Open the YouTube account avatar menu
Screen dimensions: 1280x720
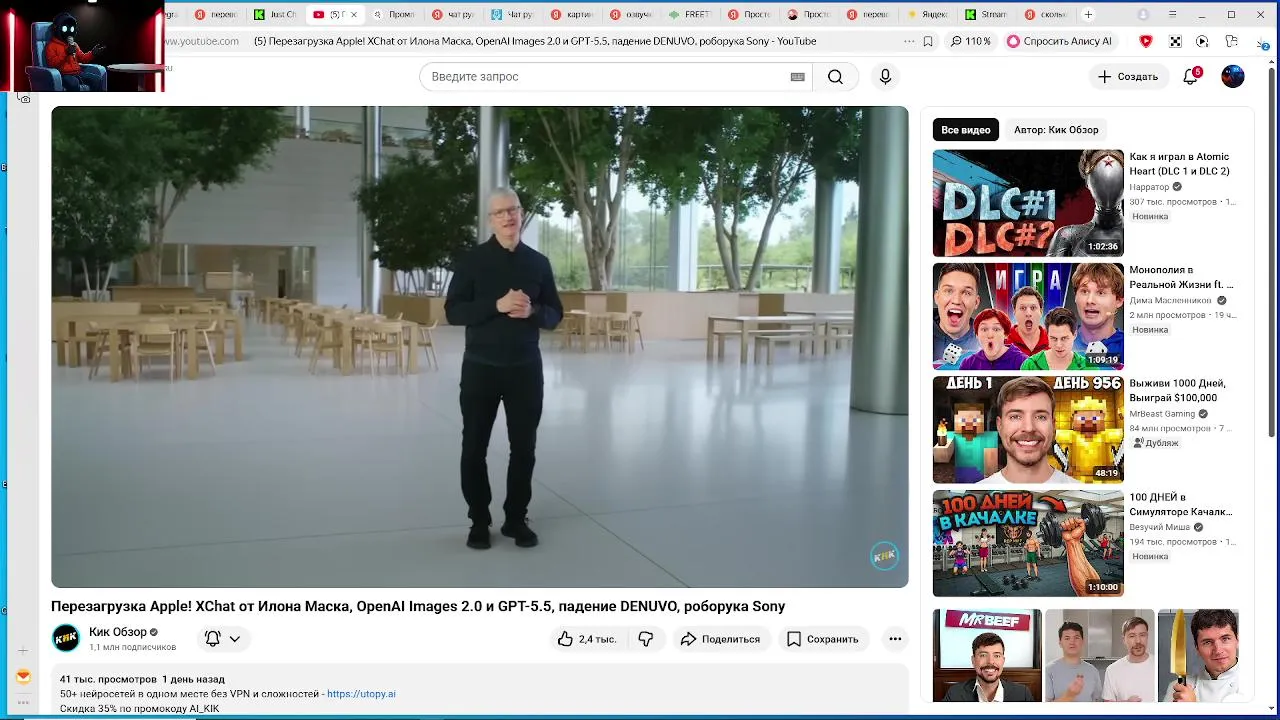1233,76
